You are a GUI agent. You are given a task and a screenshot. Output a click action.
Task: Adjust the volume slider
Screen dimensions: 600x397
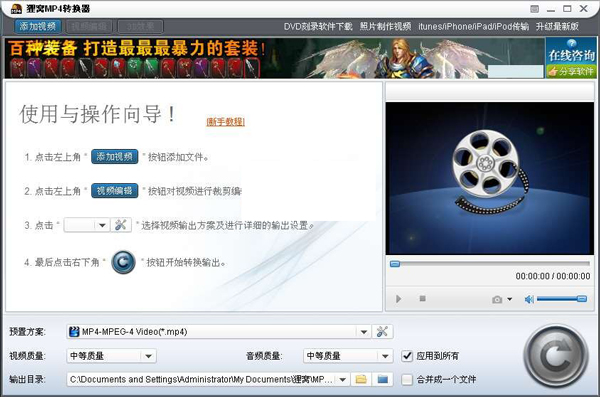coord(562,299)
